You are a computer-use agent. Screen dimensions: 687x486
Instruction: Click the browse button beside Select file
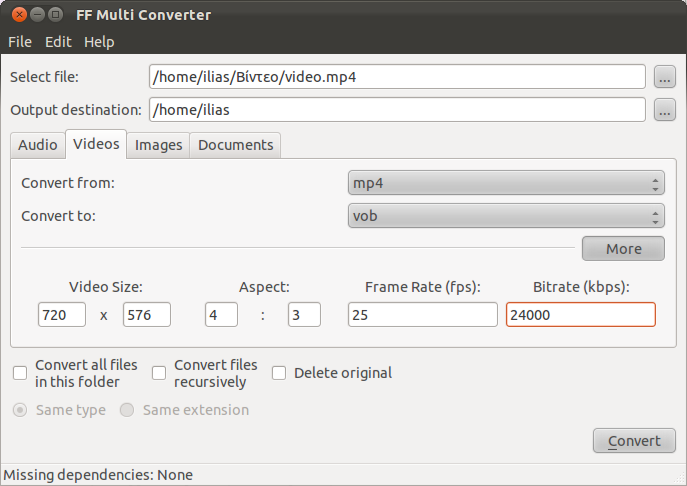[665, 77]
